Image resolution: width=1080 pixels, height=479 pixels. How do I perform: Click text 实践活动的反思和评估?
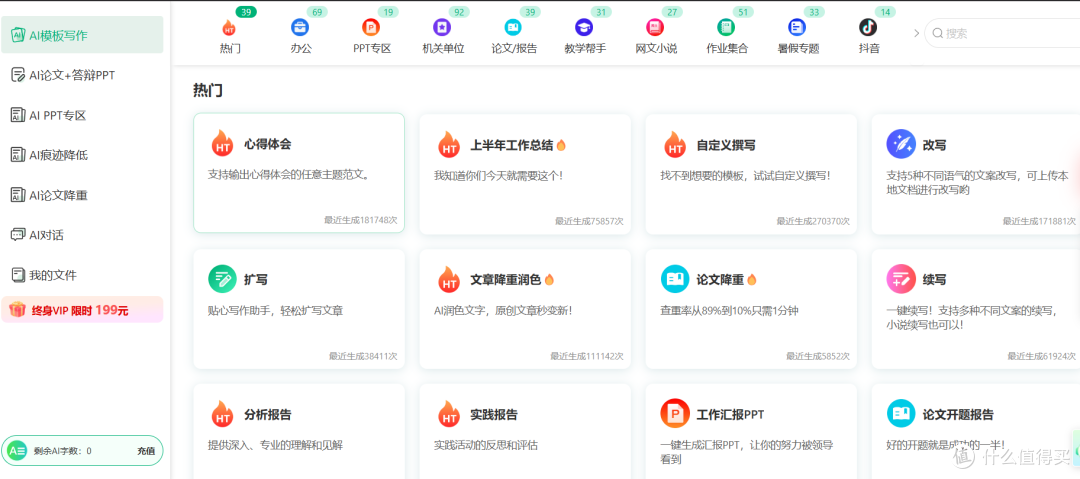[486, 445]
